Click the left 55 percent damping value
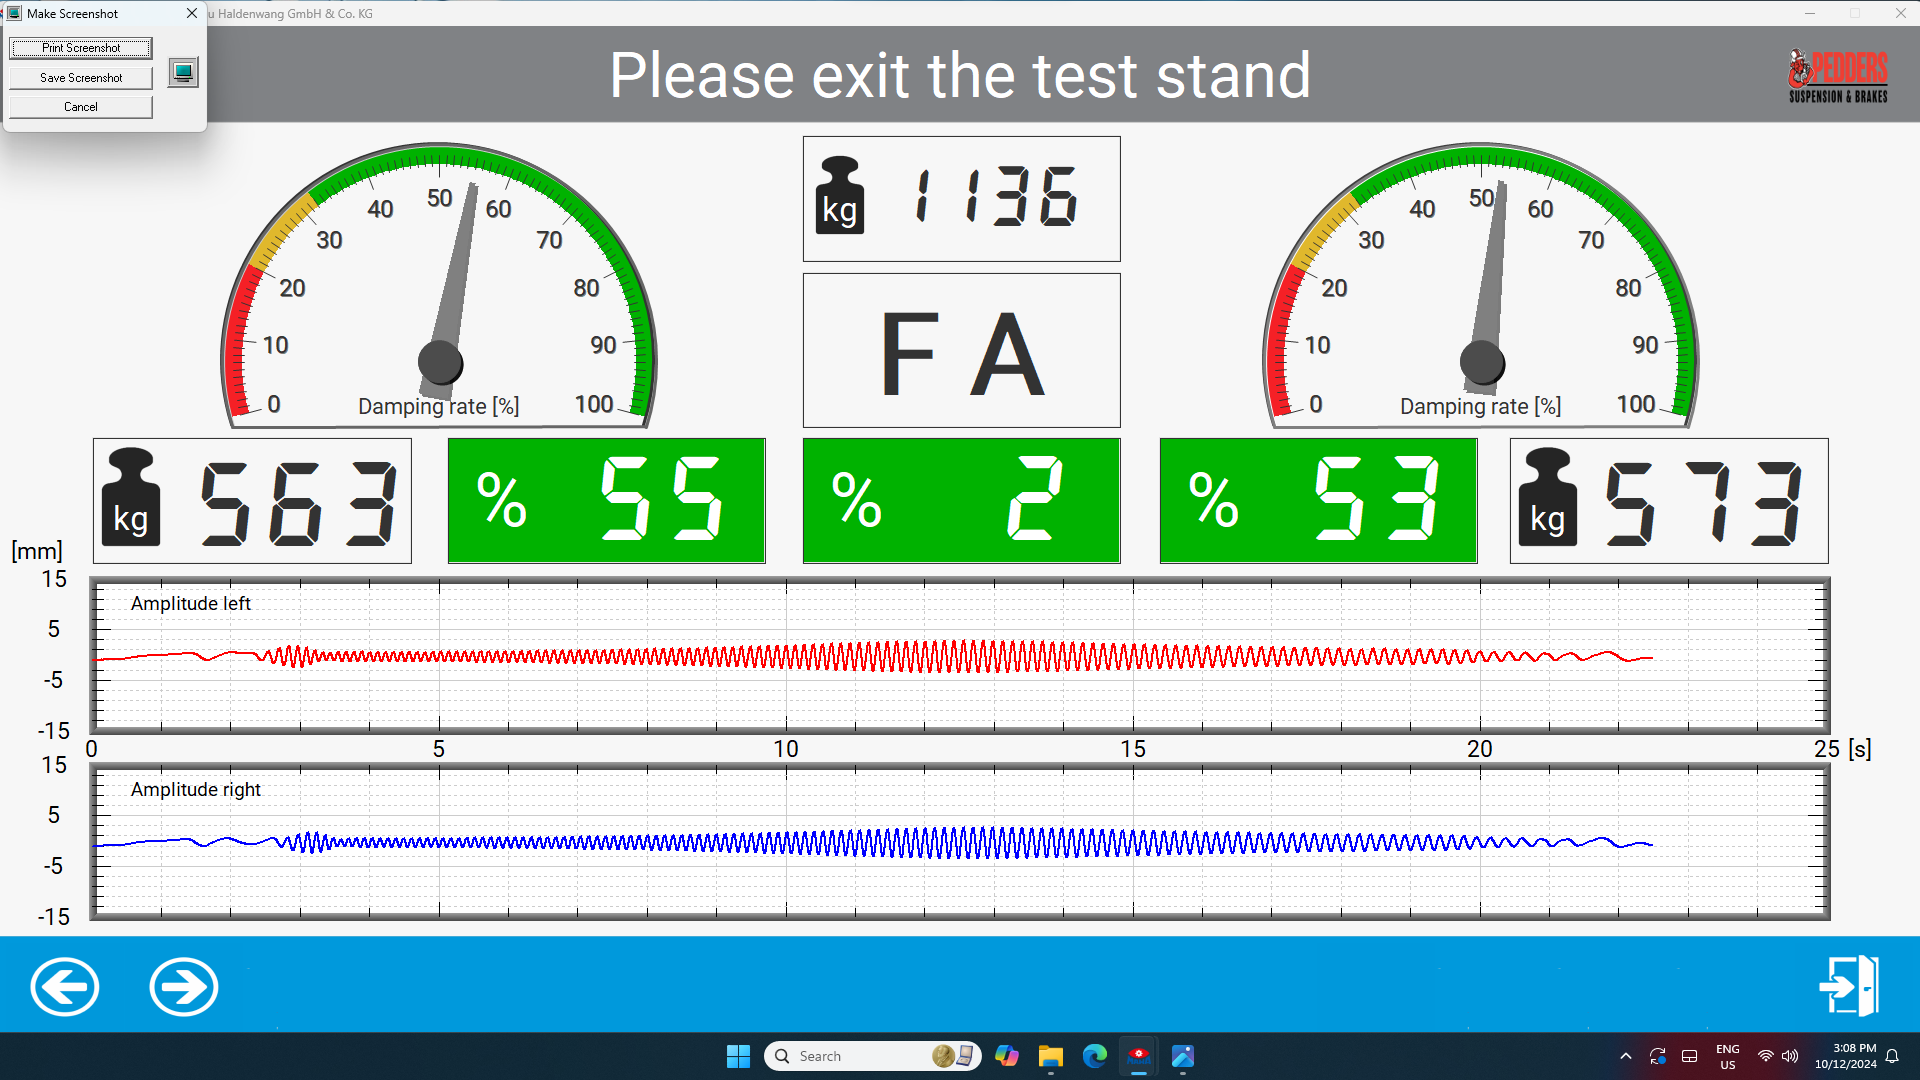Screen dimensions: 1920x1080 [x=606, y=500]
